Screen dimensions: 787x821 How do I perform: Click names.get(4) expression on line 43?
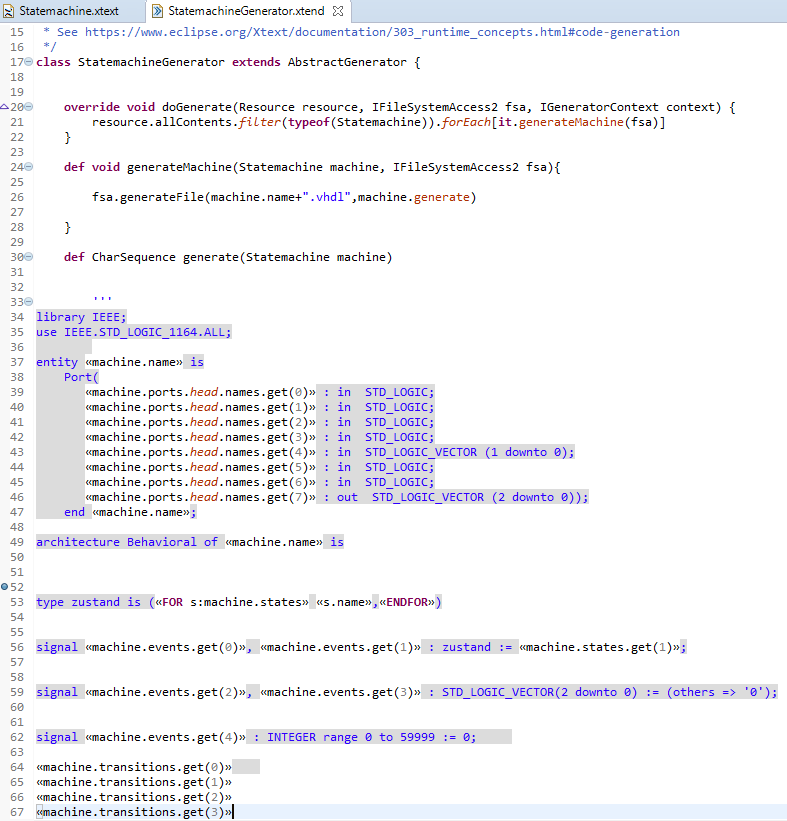(267, 452)
